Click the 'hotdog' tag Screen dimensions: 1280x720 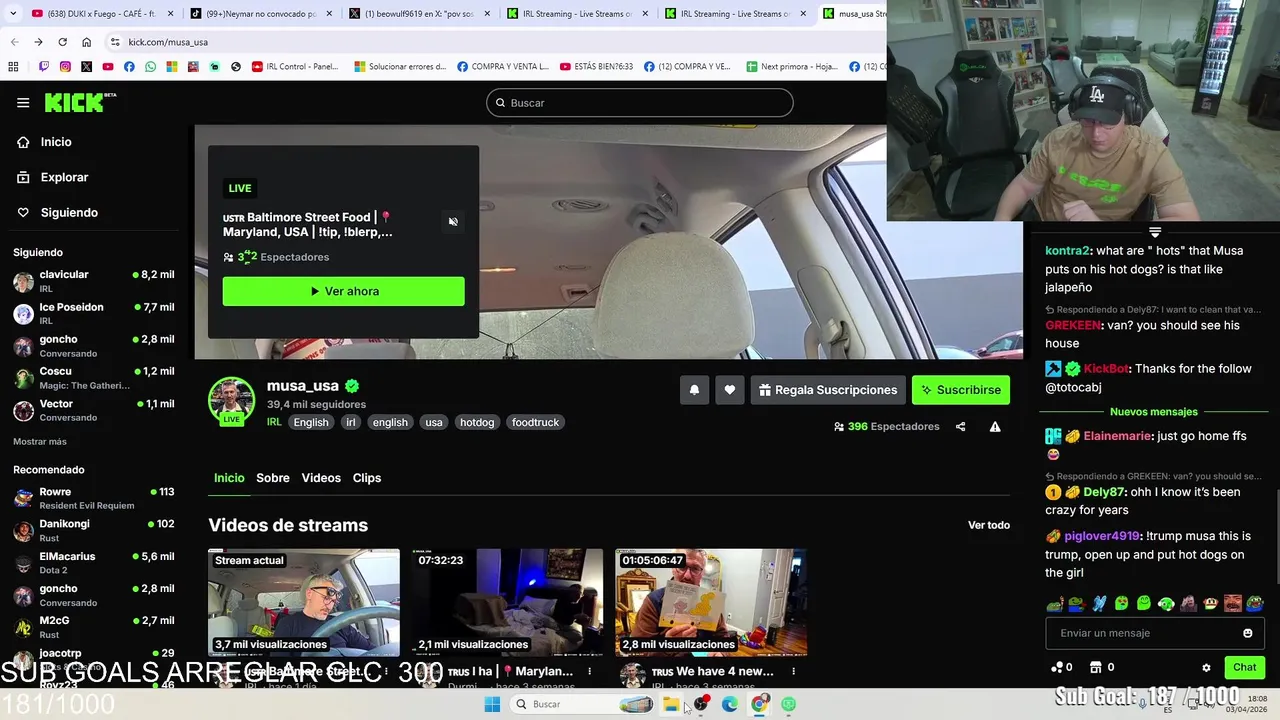click(477, 422)
